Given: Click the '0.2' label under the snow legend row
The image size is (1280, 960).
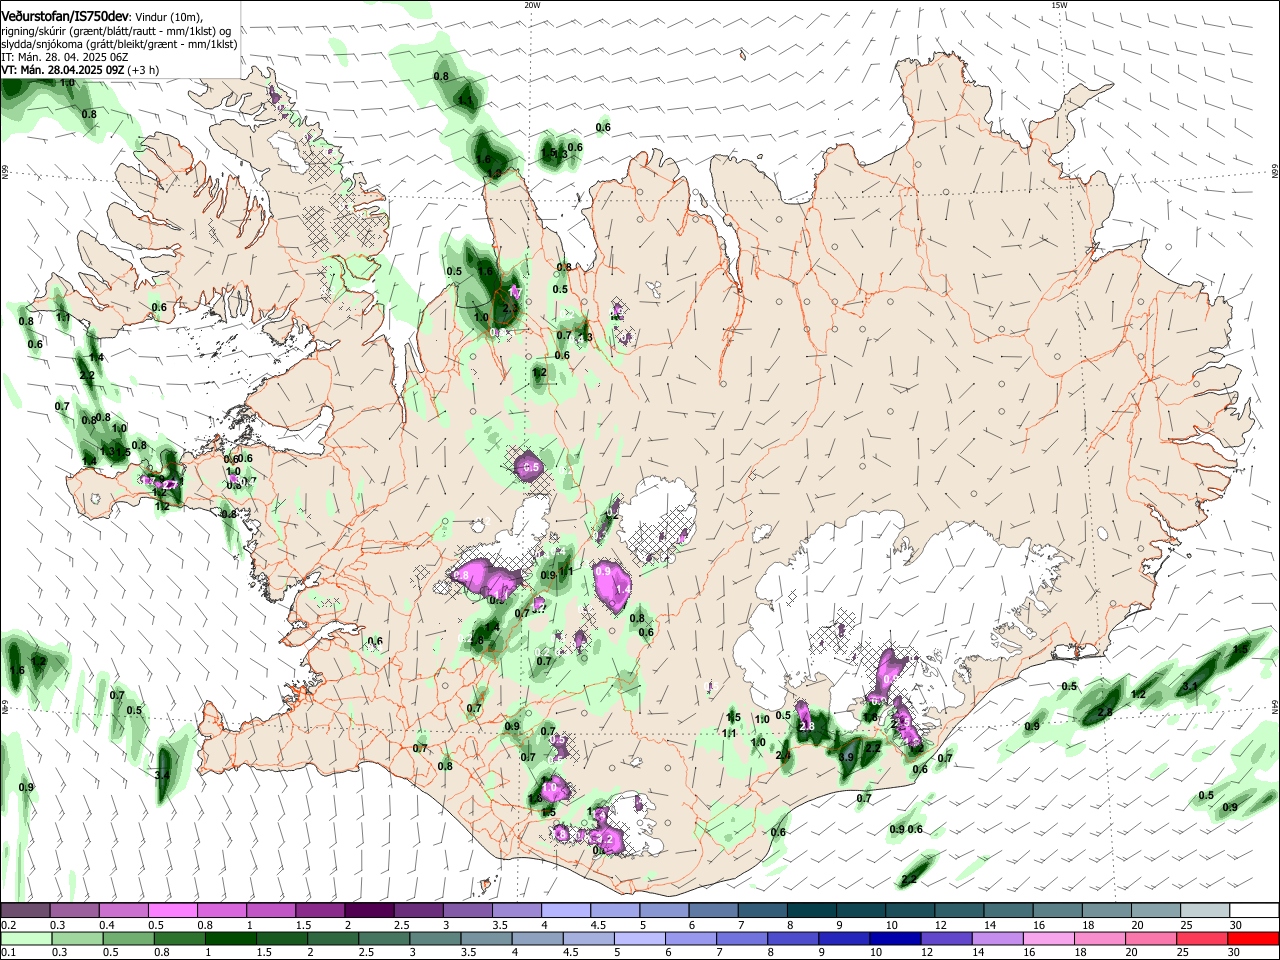Looking at the screenshot, I should pos(9,925).
